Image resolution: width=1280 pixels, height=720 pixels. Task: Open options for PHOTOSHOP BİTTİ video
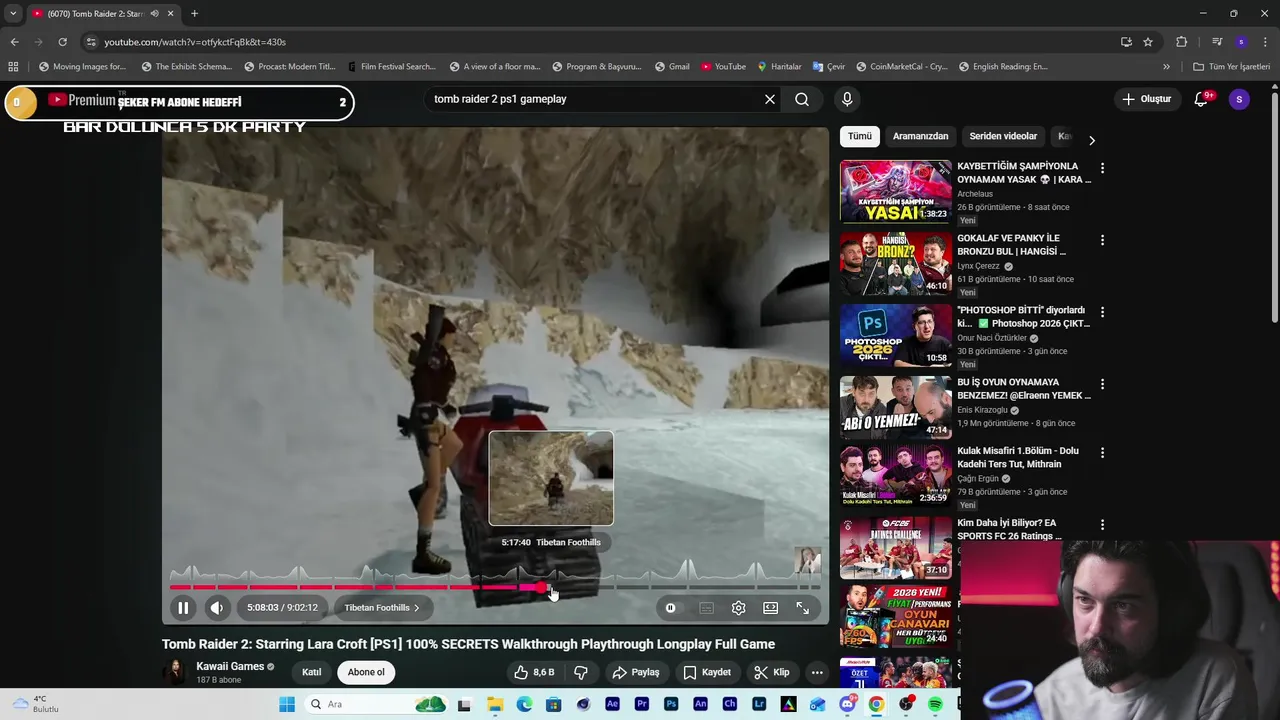(1102, 312)
